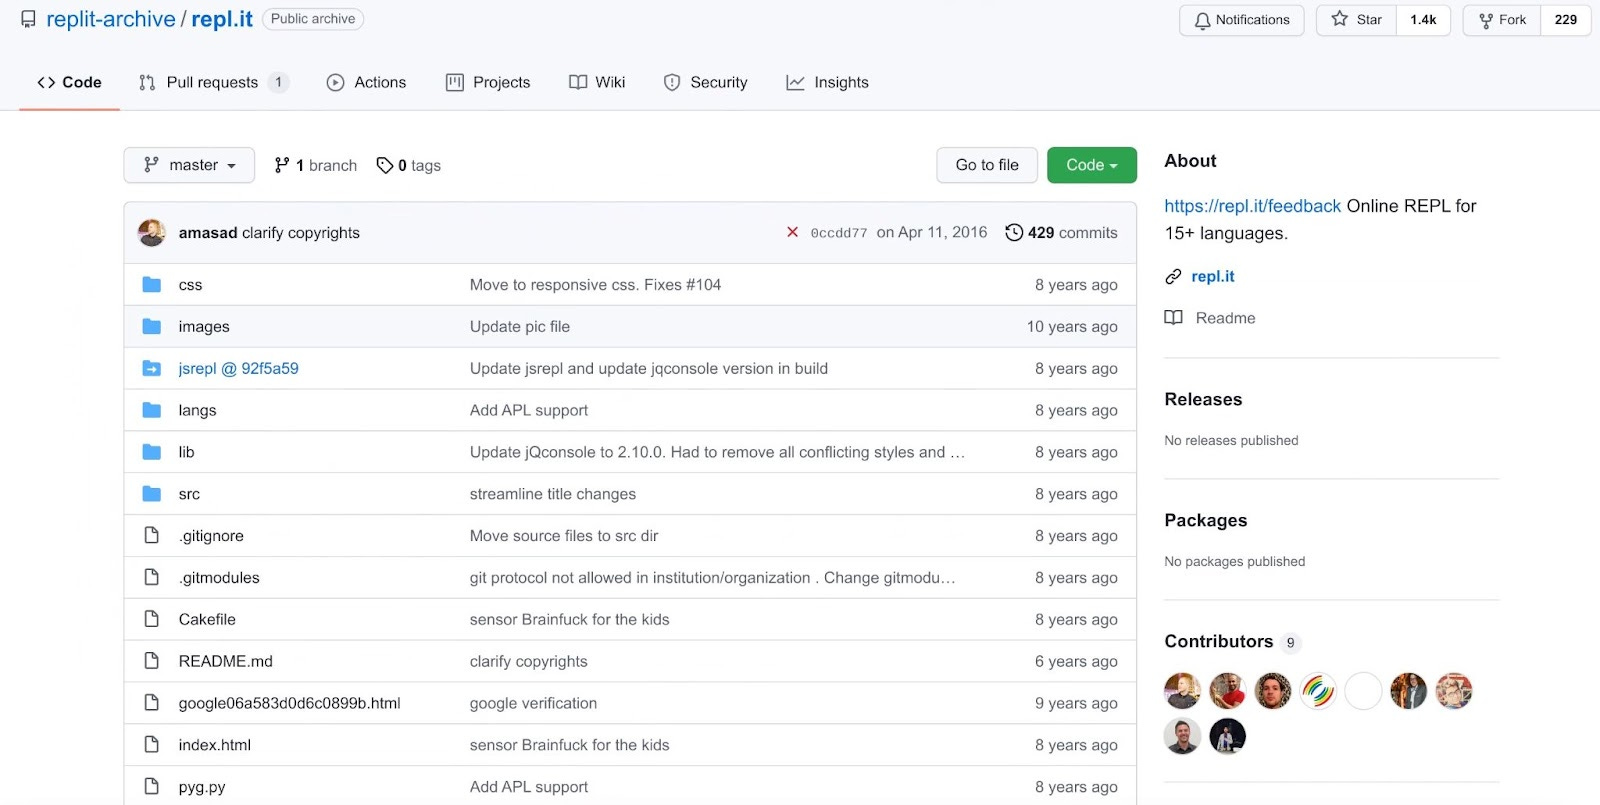Click the tag icon beside 0 tags

(x=385, y=165)
